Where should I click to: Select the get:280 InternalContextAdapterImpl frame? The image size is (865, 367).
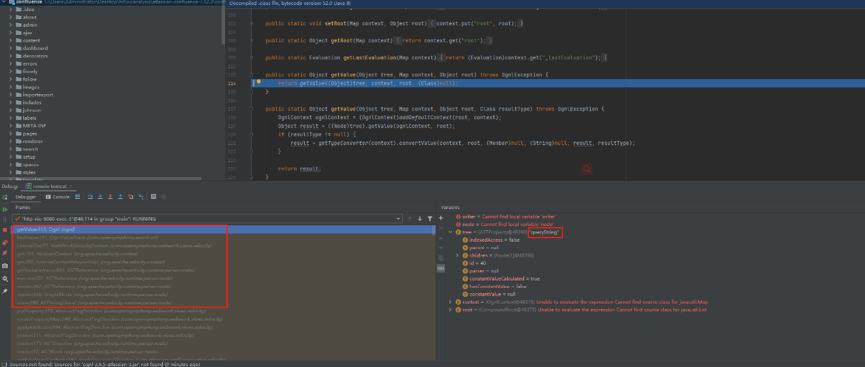click(x=222, y=262)
